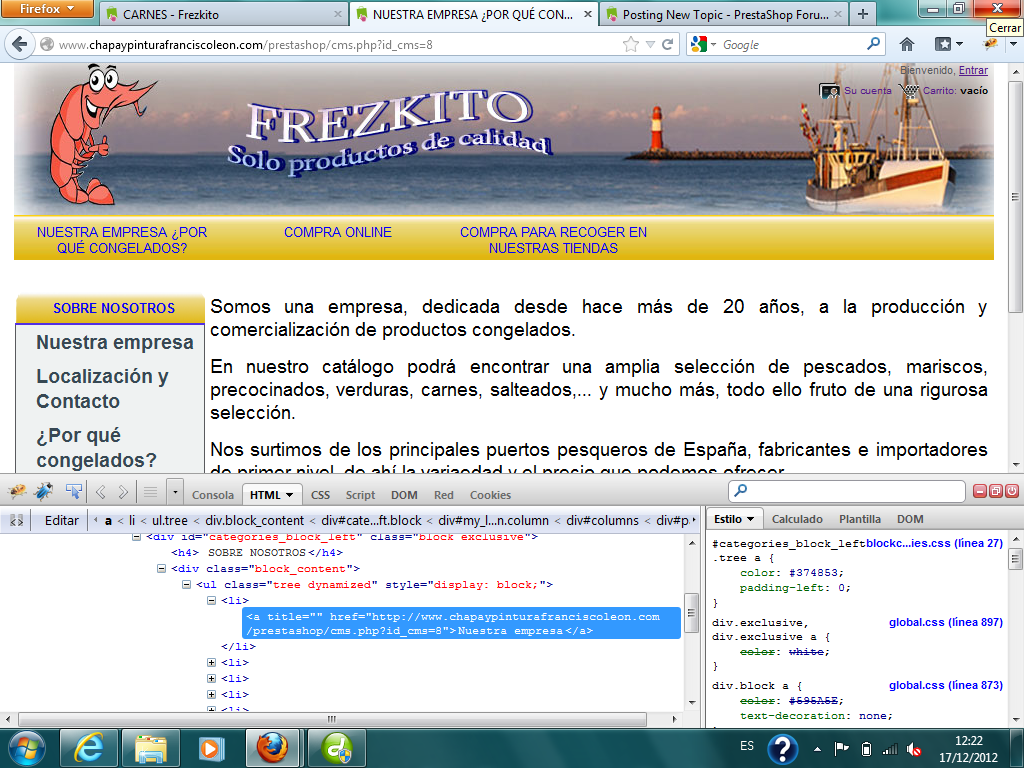Image resolution: width=1024 pixels, height=768 pixels.
Task: Open the Firefox application menu dropdown
Action: 46,9
